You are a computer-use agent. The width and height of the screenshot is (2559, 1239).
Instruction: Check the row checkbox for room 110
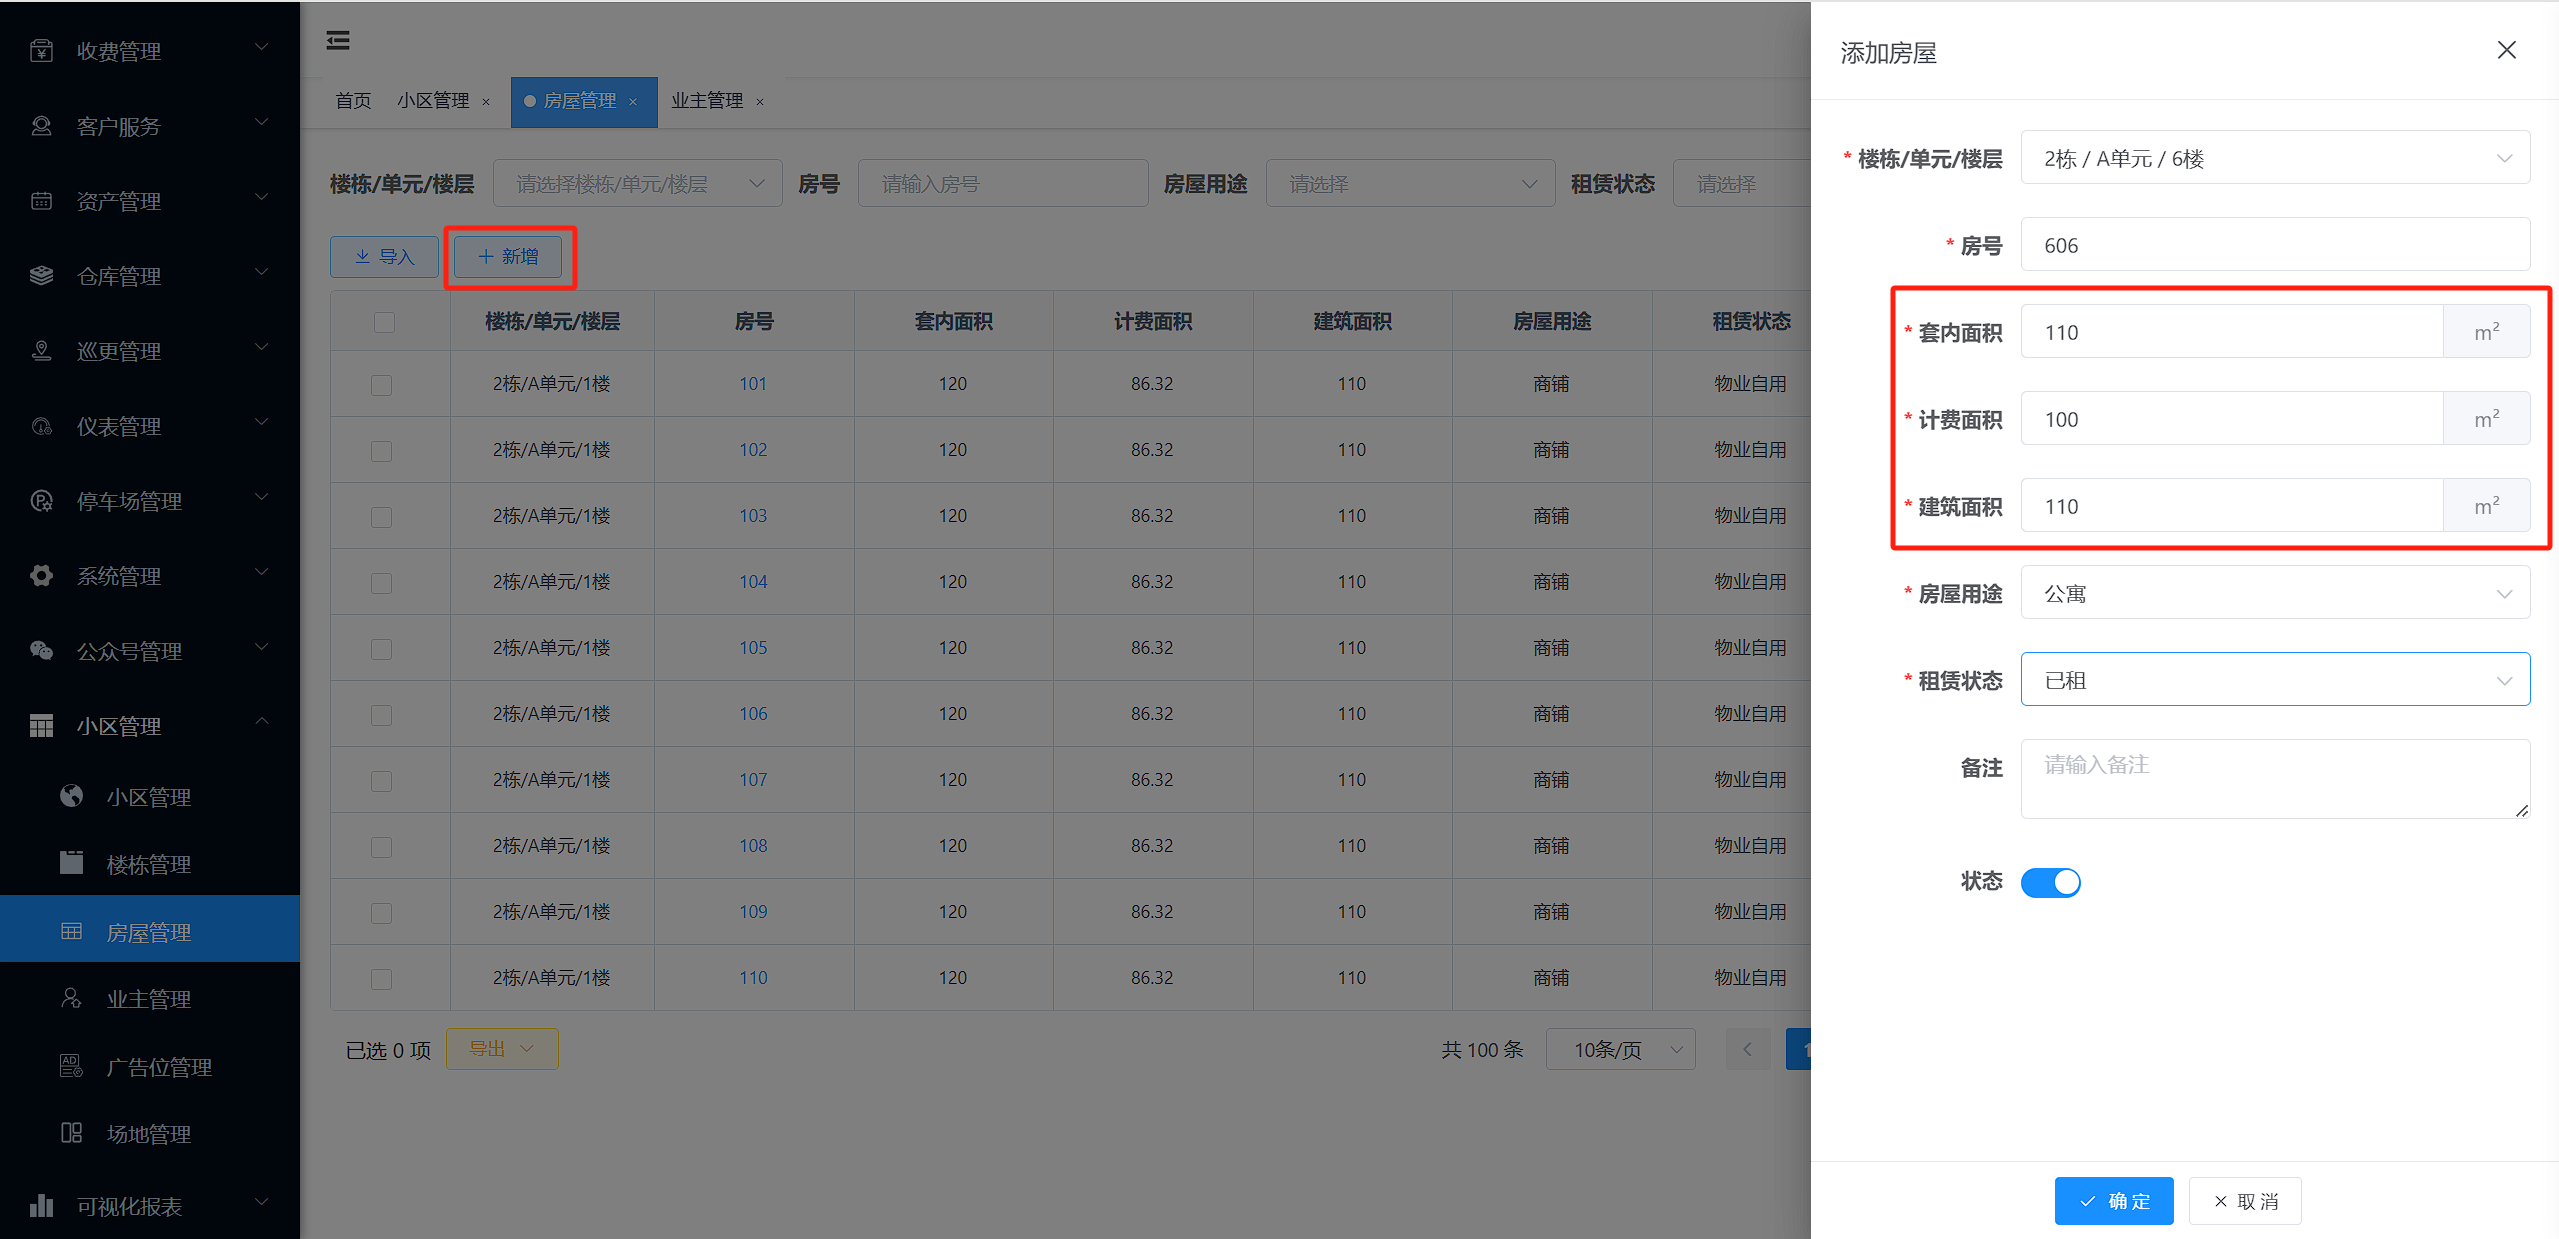click(x=381, y=979)
